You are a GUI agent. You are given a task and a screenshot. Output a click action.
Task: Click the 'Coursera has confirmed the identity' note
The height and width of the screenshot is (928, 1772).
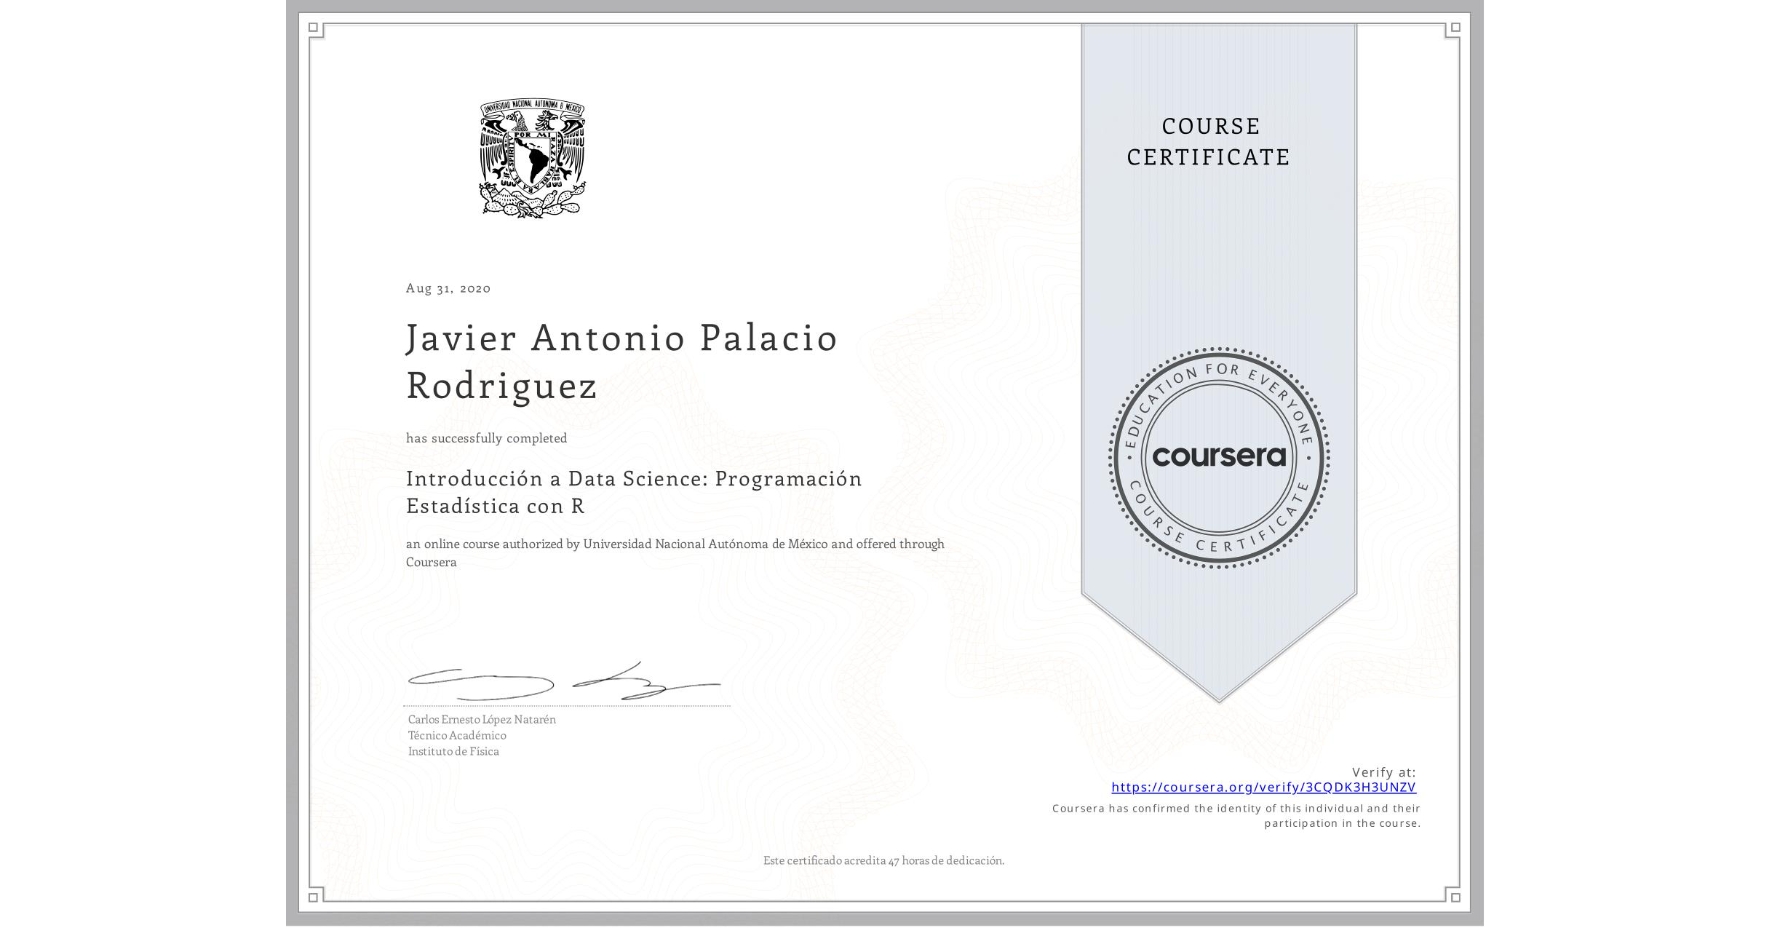click(x=1236, y=816)
